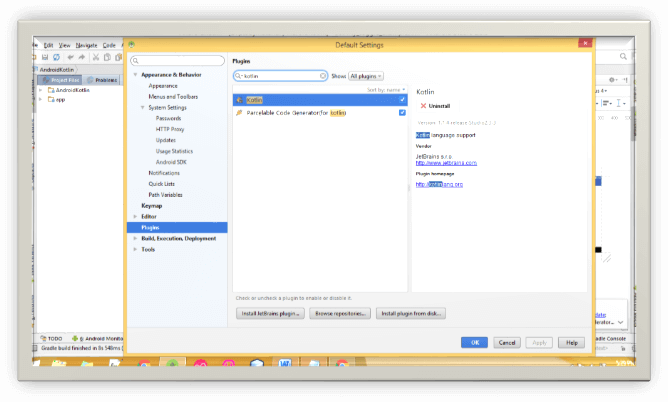Click the align icon in designer toolbar
The width and height of the screenshot is (668, 402).
pos(605,103)
